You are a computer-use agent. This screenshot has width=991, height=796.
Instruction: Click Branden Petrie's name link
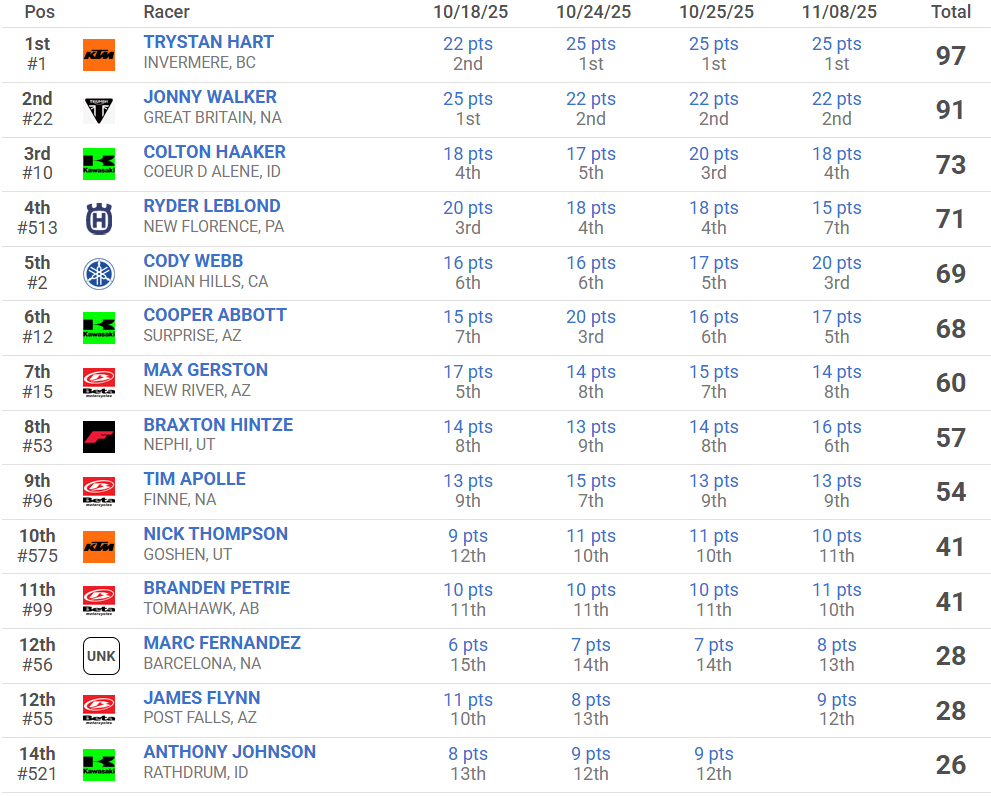coord(216,588)
